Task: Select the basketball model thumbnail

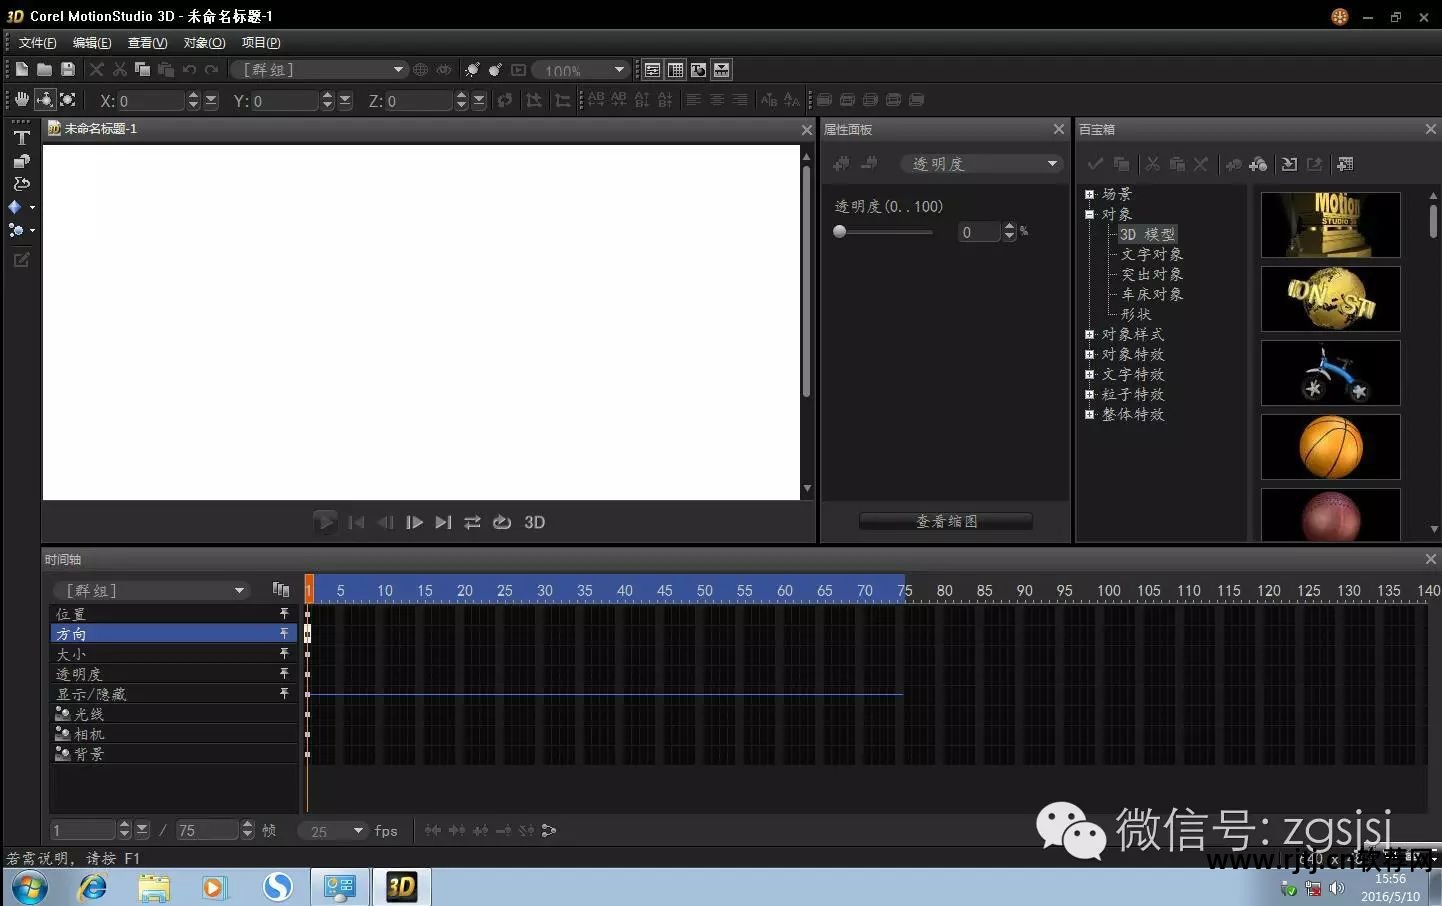Action: [x=1330, y=447]
